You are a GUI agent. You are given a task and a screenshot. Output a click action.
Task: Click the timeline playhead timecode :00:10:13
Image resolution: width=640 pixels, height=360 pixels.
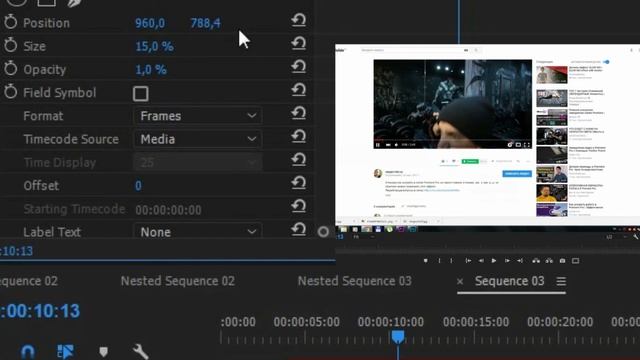point(40,311)
